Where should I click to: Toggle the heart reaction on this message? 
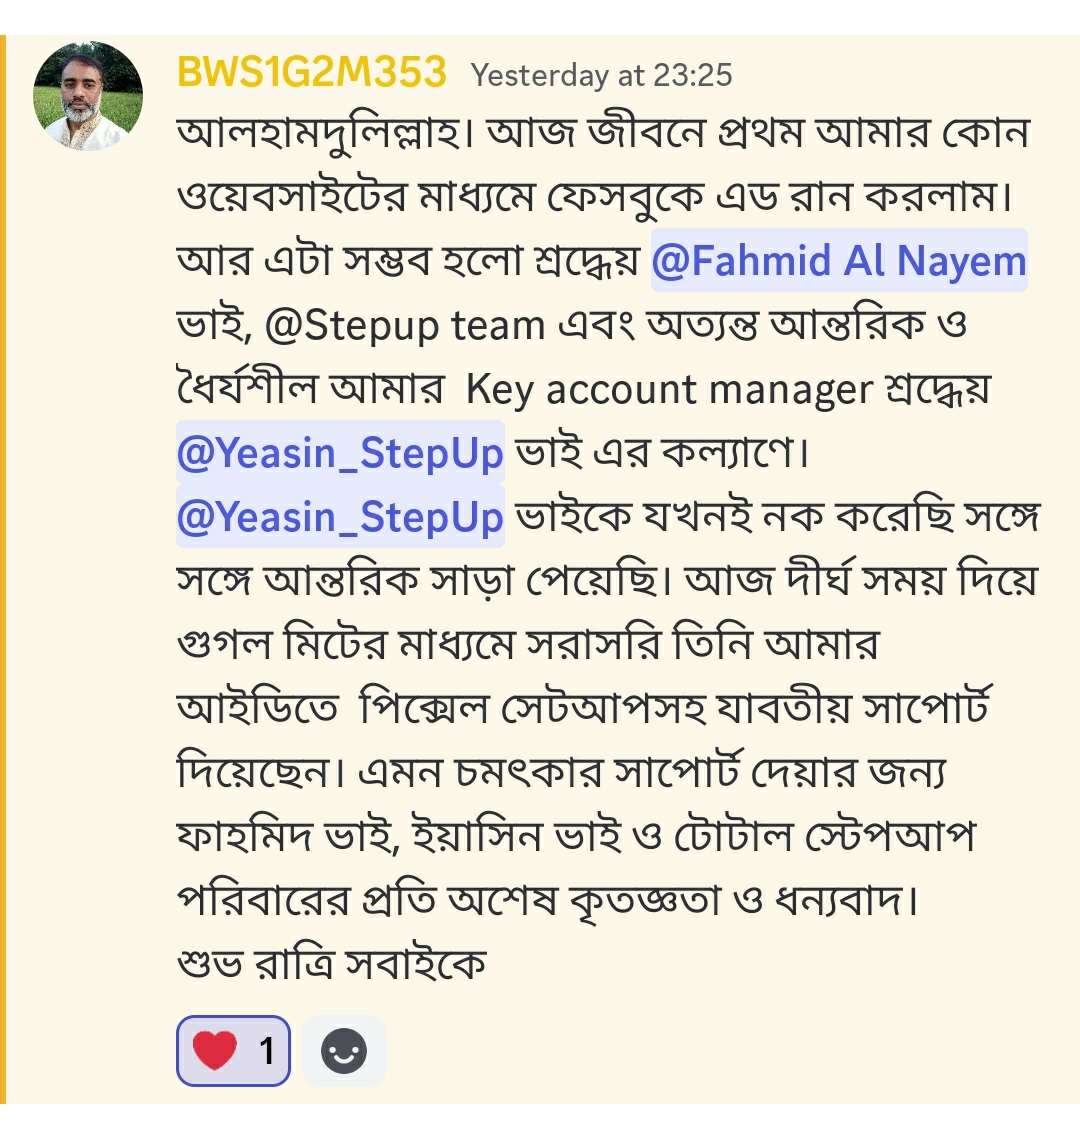point(234,1051)
